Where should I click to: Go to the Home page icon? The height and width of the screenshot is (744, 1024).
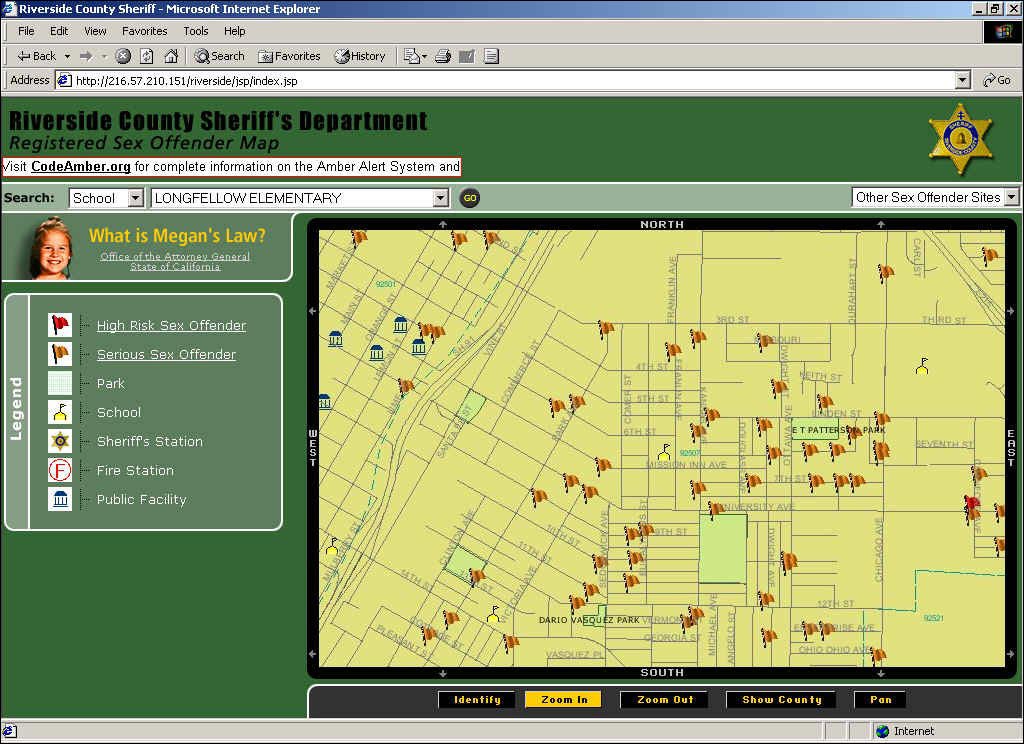(171, 56)
